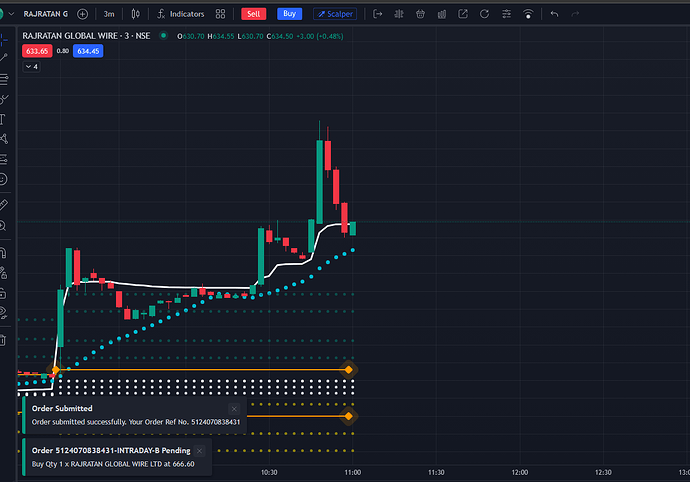The image size is (690, 482).
Task: Open the market depth ladder icon
Action: (x=399, y=14)
